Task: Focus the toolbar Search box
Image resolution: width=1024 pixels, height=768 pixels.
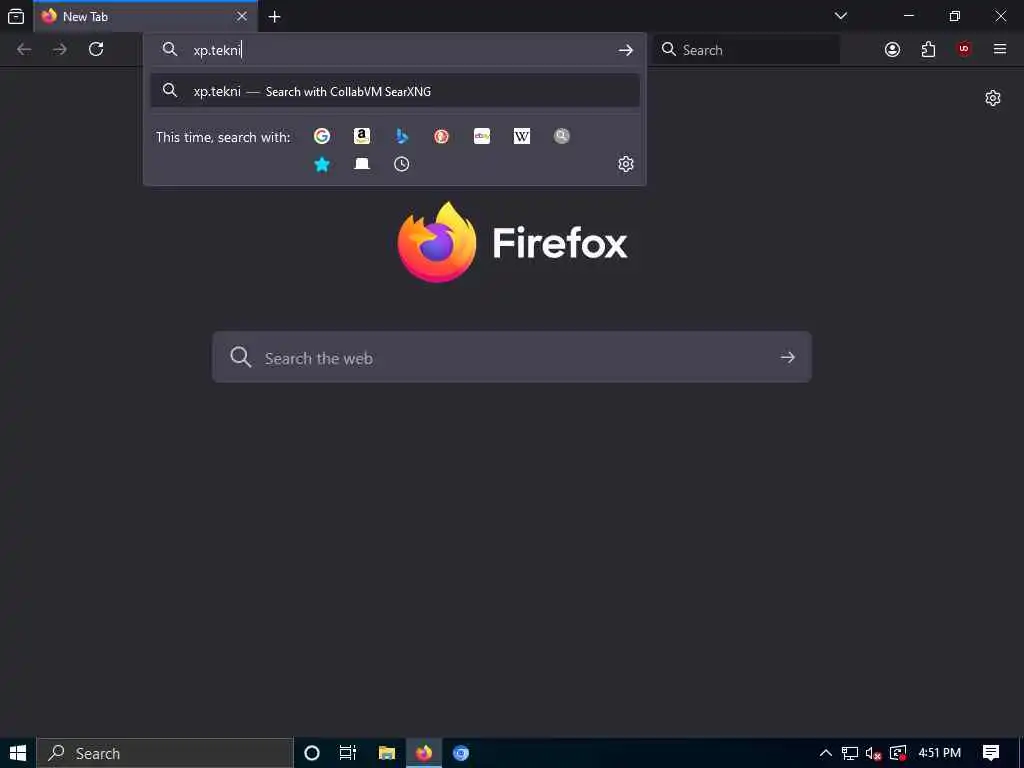Action: (746, 50)
